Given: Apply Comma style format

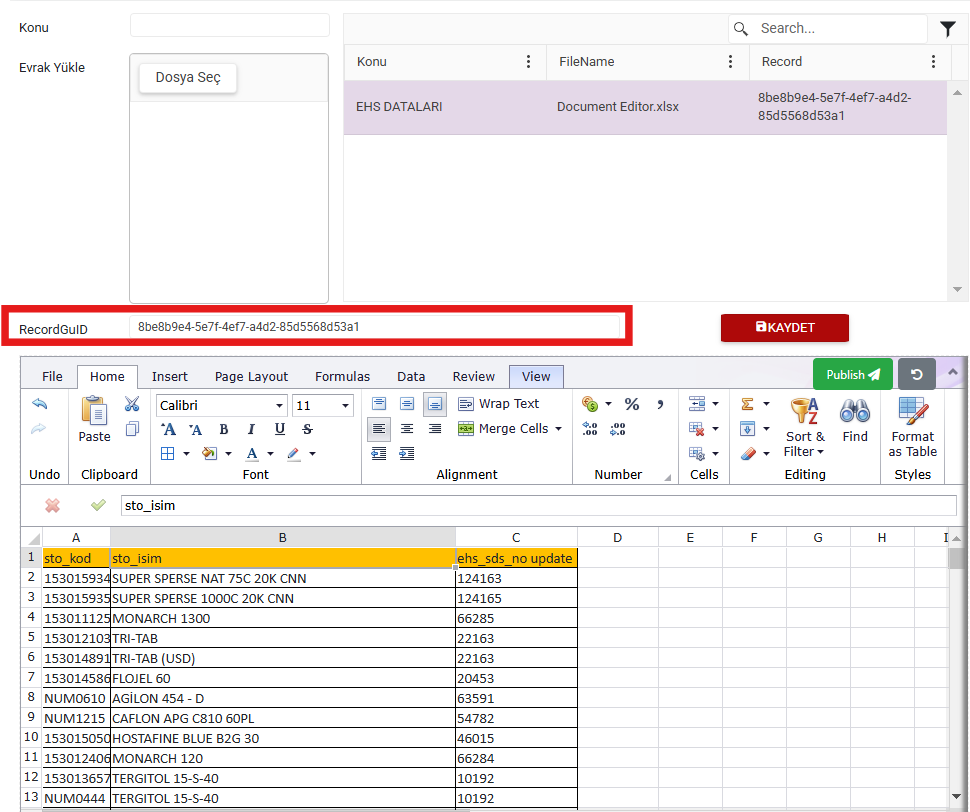Looking at the screenshot, I should tap(660, 404).
